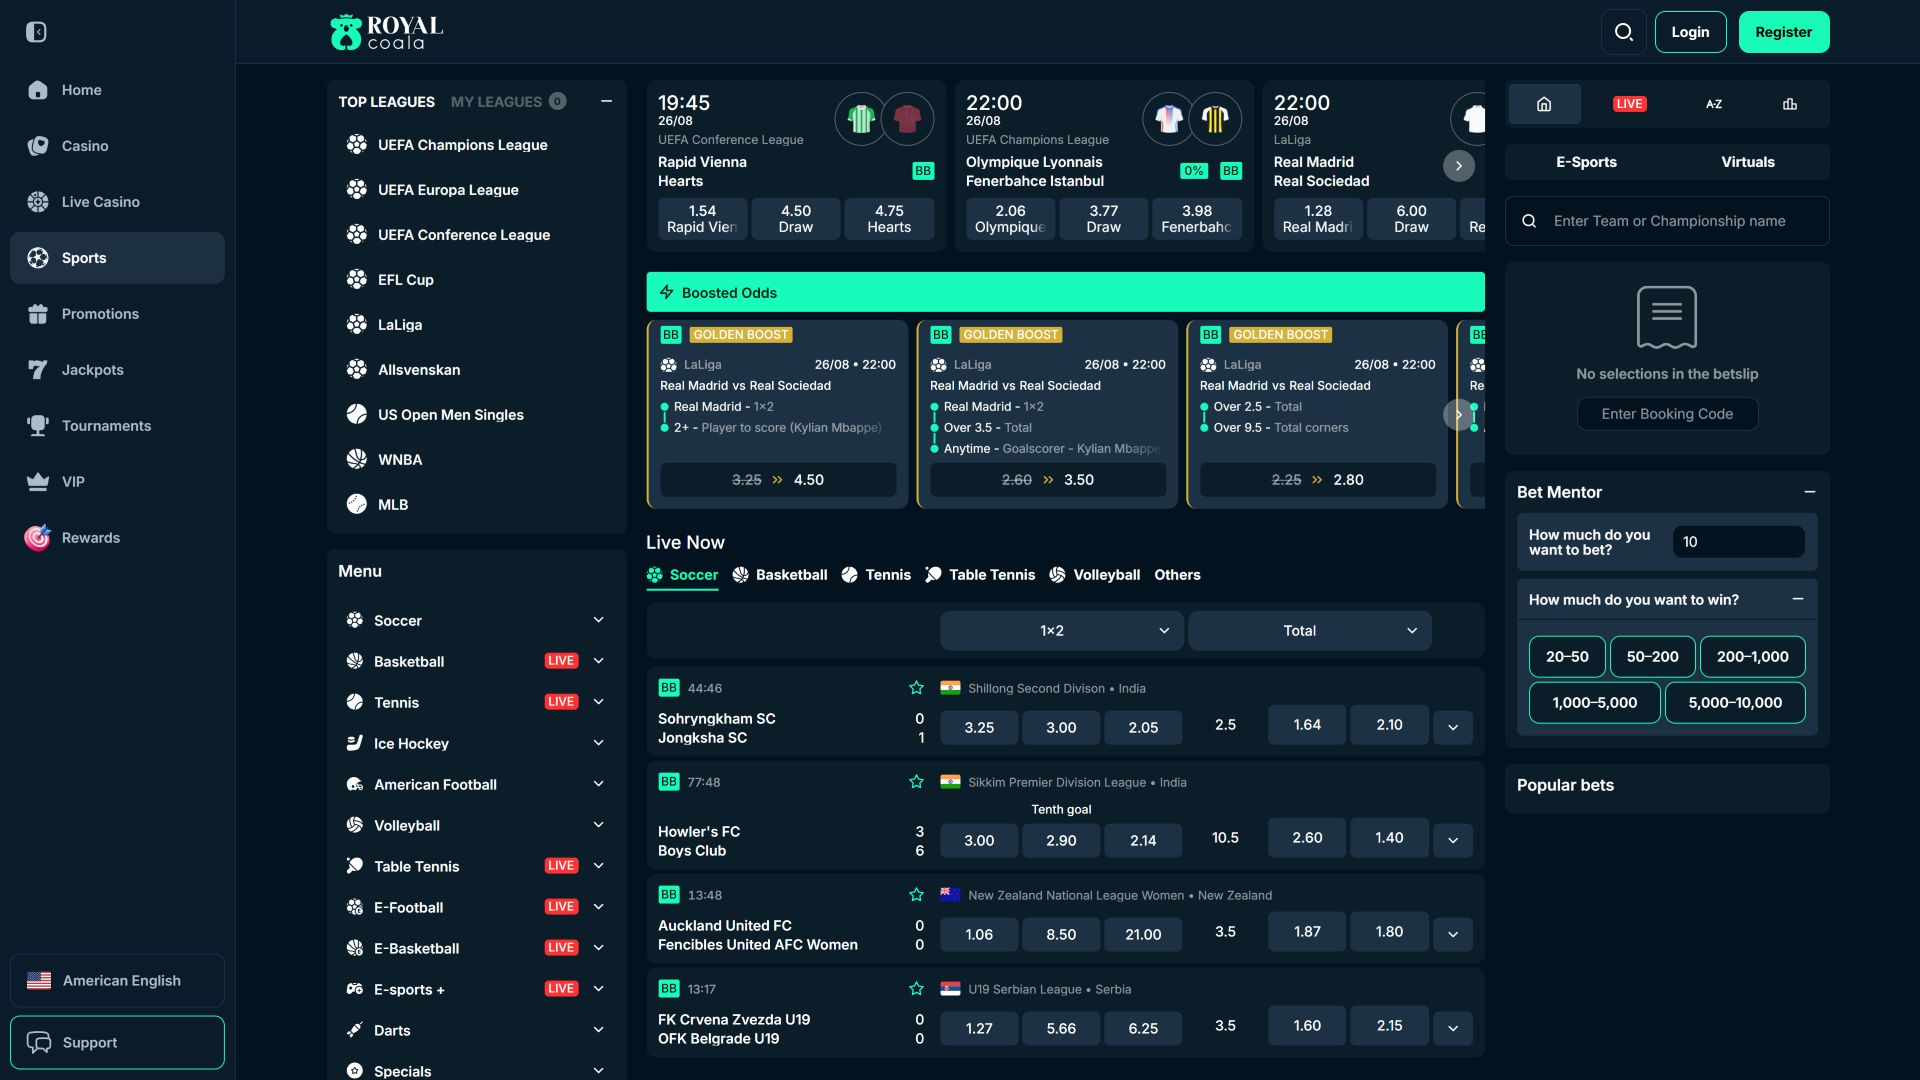
Task: Open the search magnifier icon in header
Action: point(1624,32)
